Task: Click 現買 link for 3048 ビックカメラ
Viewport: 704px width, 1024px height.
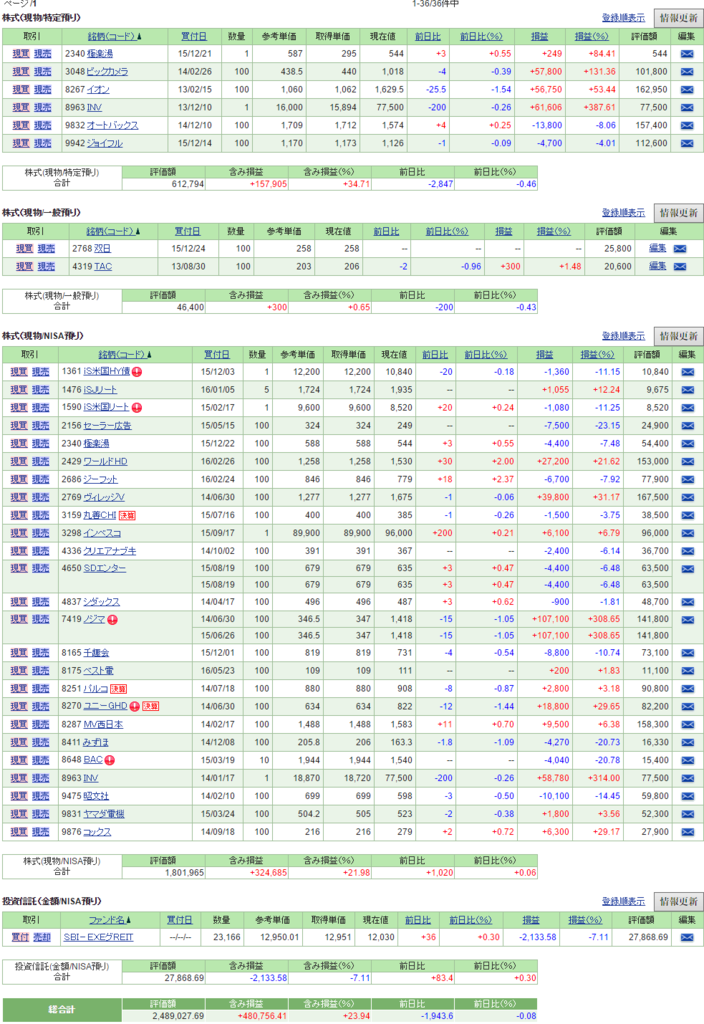Action: (x=21, y=72)
